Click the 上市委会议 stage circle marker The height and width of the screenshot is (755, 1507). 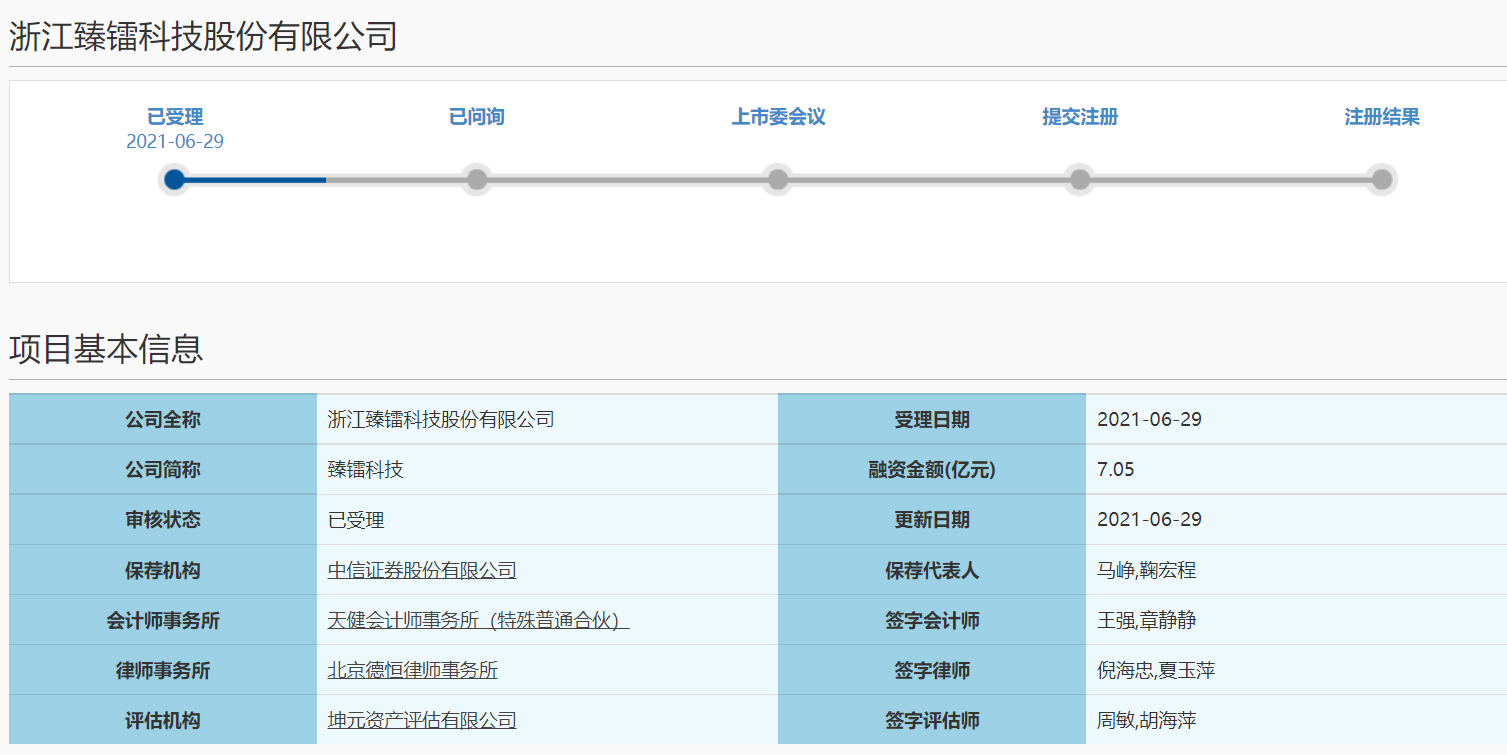[x=778, y=180]
